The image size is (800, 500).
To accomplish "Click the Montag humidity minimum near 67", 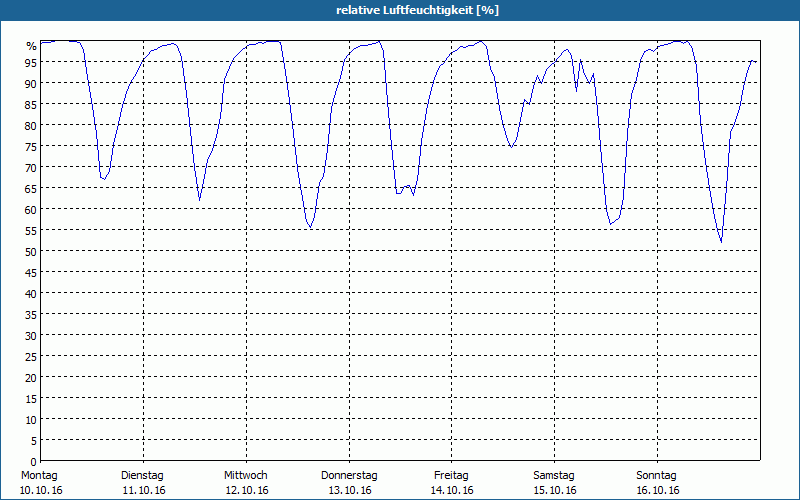I will tap(104, 179).
